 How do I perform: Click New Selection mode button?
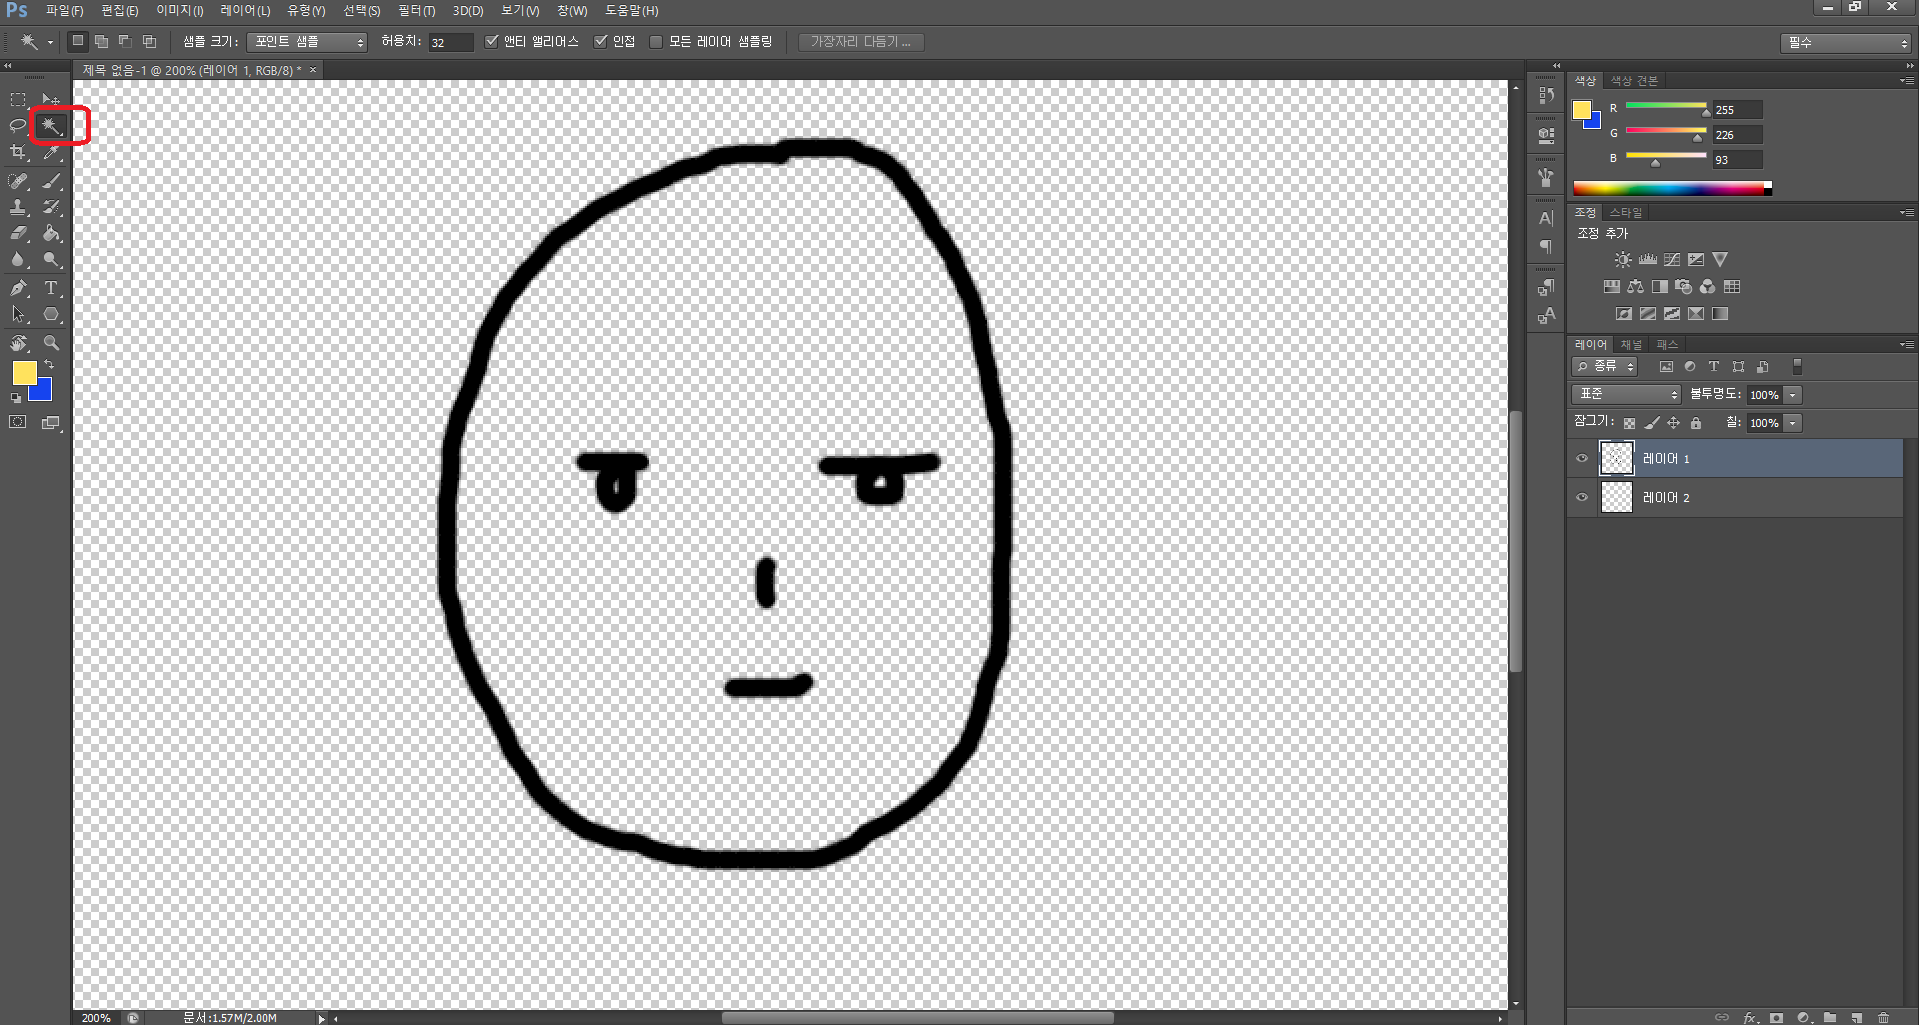77,41
